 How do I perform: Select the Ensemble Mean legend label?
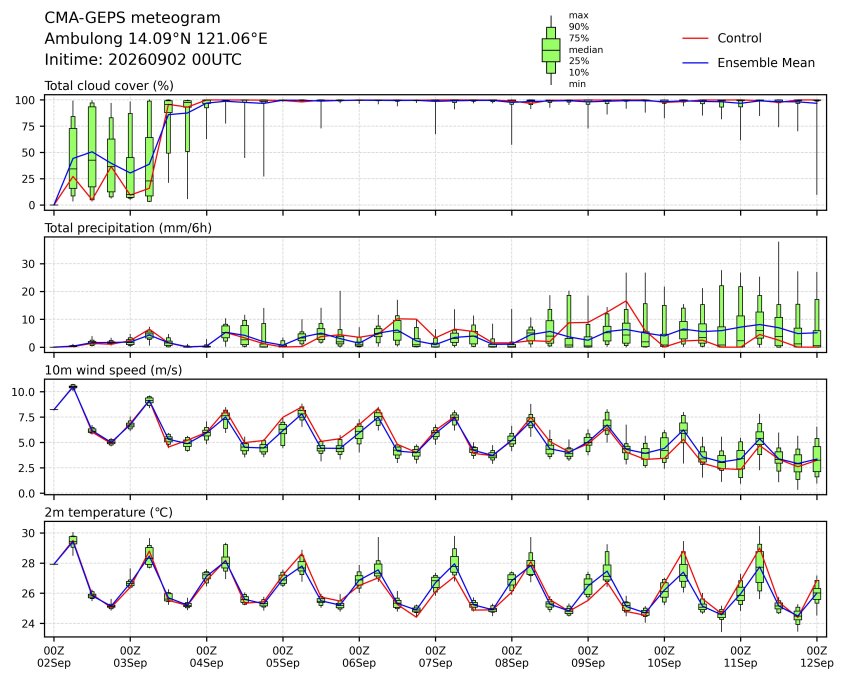pyautogui.click(x=766, y=63)
